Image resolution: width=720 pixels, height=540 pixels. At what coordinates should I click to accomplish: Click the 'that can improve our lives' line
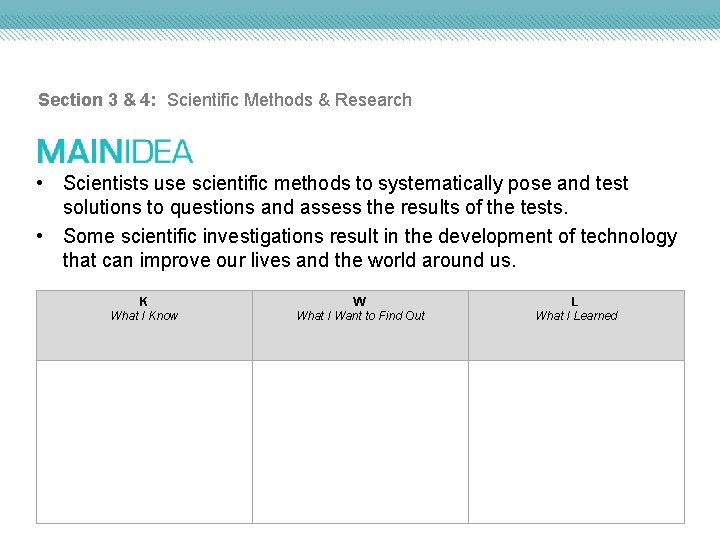(290, 260)
